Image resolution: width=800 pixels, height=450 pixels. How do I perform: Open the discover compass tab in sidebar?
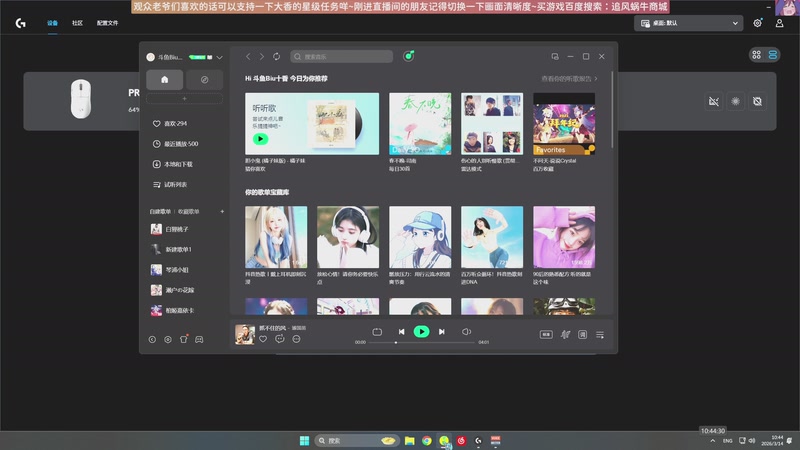(x=205, y=80)
